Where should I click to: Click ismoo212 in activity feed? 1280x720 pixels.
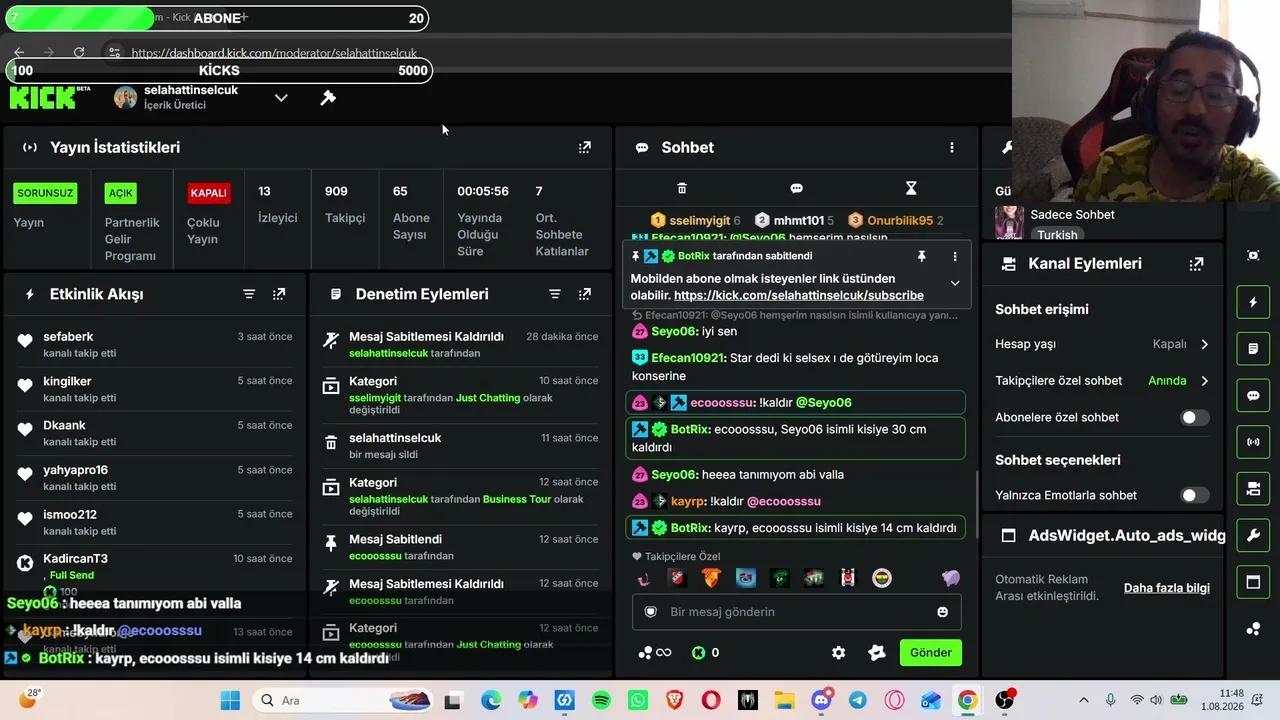[x=70, y=515]
